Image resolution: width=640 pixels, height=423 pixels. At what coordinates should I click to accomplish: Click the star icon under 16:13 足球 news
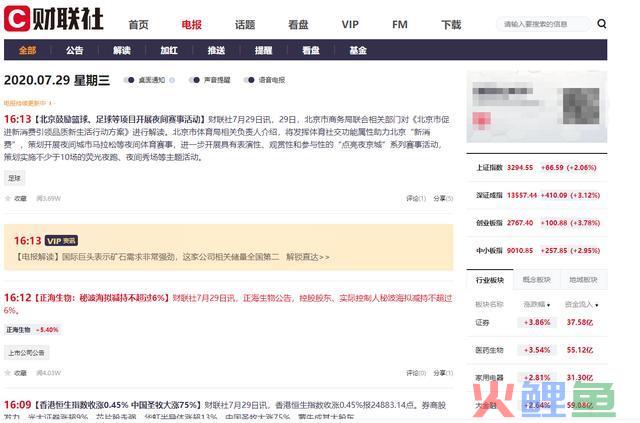7,198
